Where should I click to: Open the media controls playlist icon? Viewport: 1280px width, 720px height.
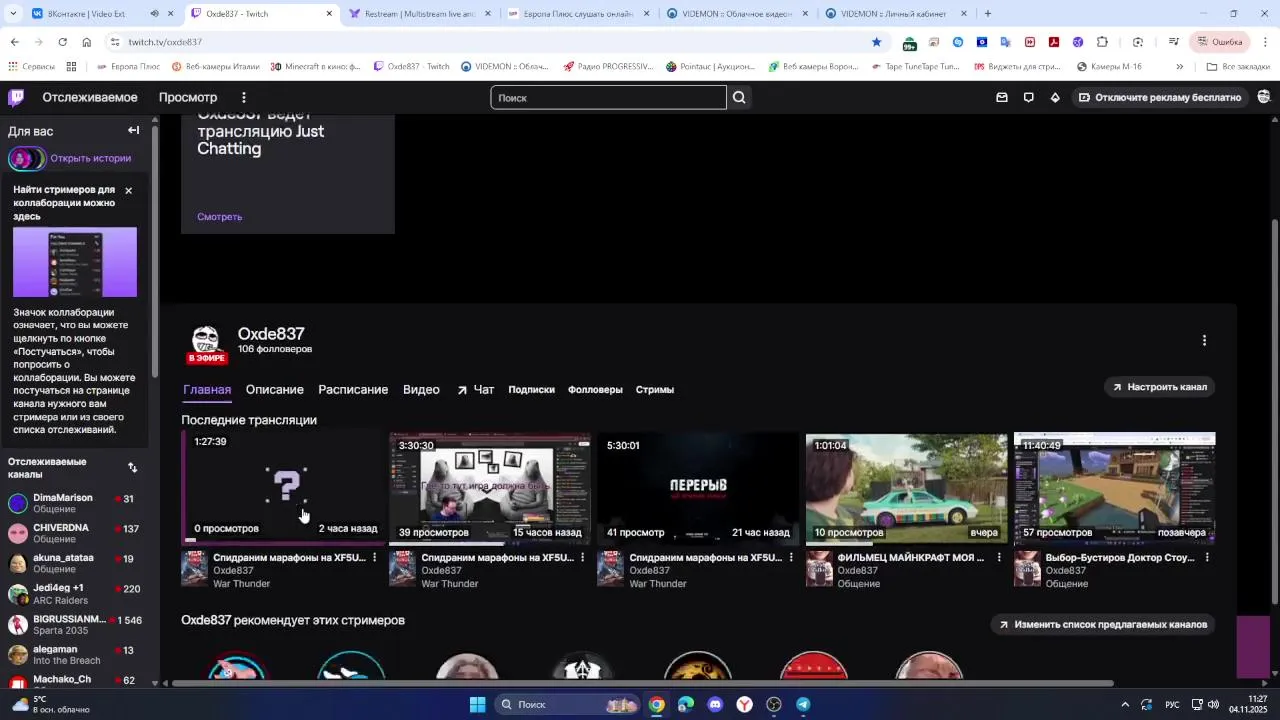coord(1174,42)
